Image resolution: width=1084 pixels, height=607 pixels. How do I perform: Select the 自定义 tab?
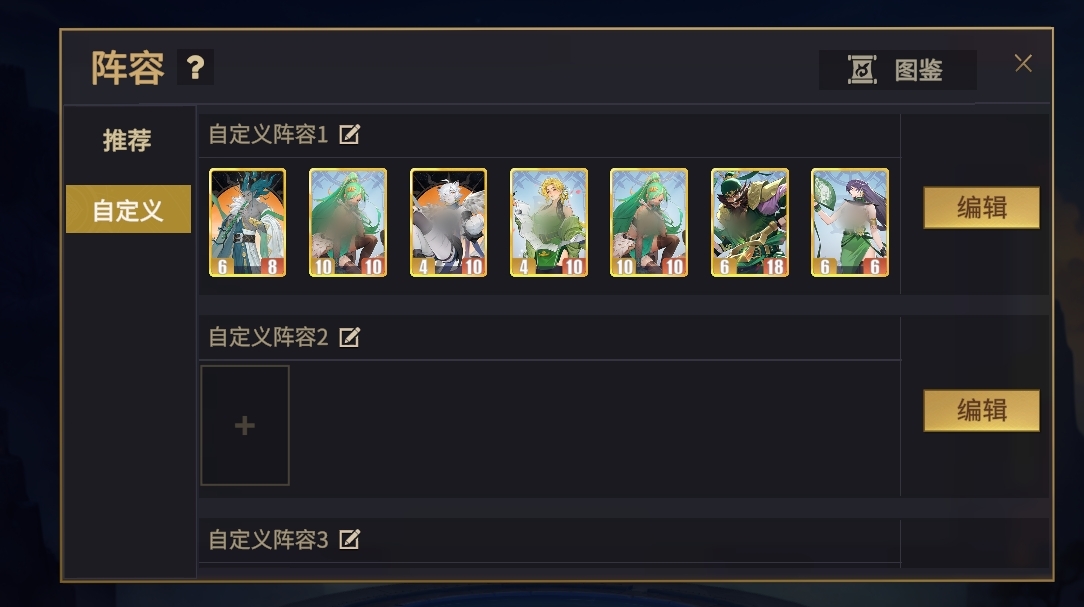(128, 209)
